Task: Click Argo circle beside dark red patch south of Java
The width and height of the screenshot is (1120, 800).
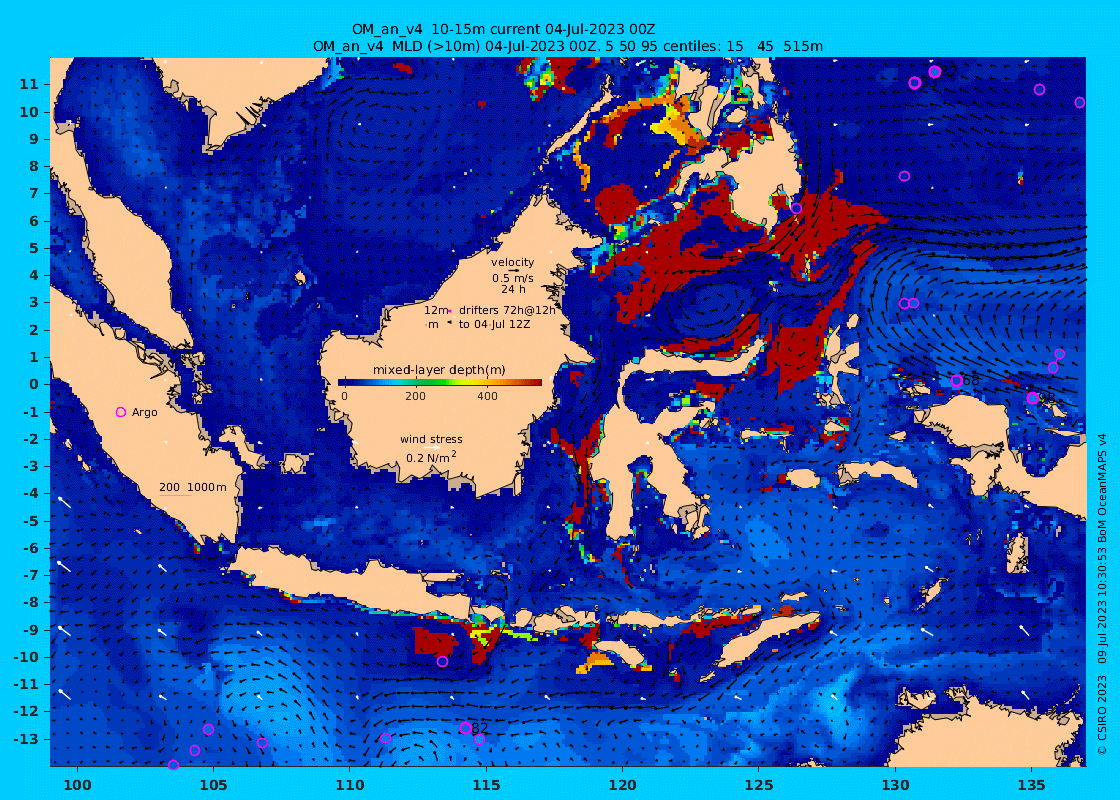Action: (x=443, y=661)
